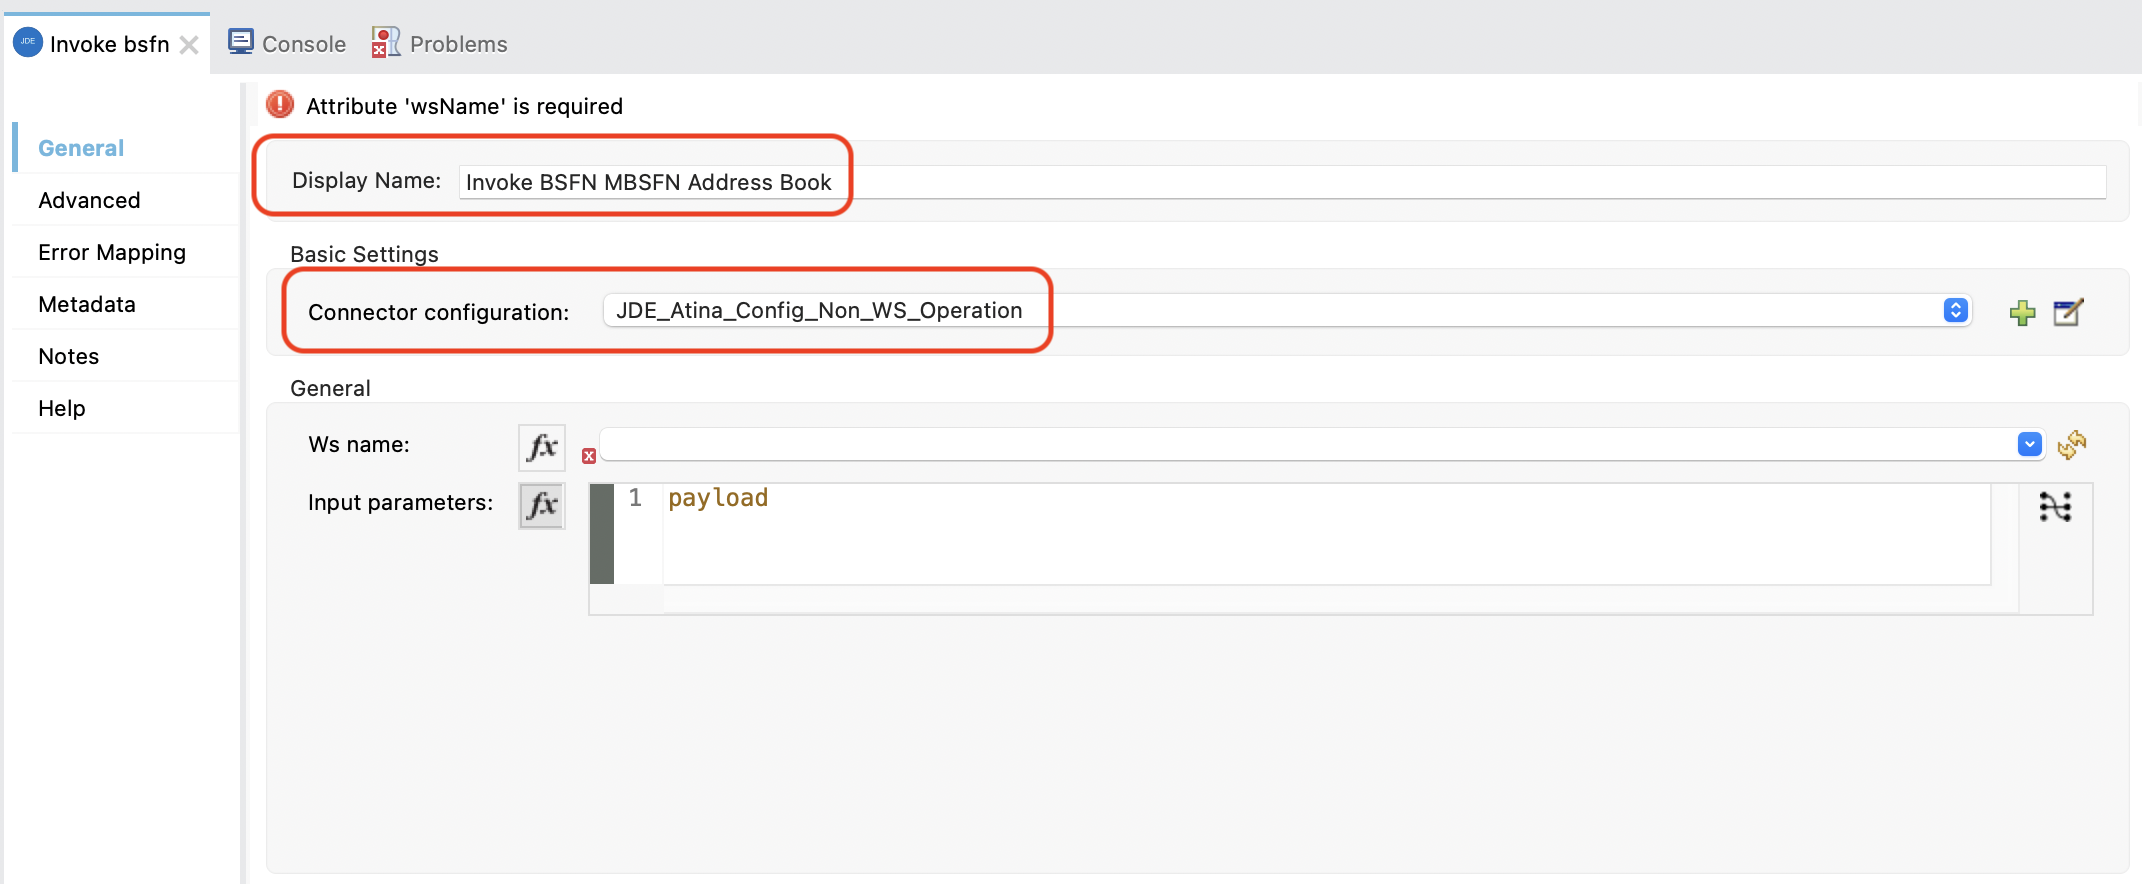Switch to the Problems tab
Viewport: 2142px width, 884px height.
(440, 44)
